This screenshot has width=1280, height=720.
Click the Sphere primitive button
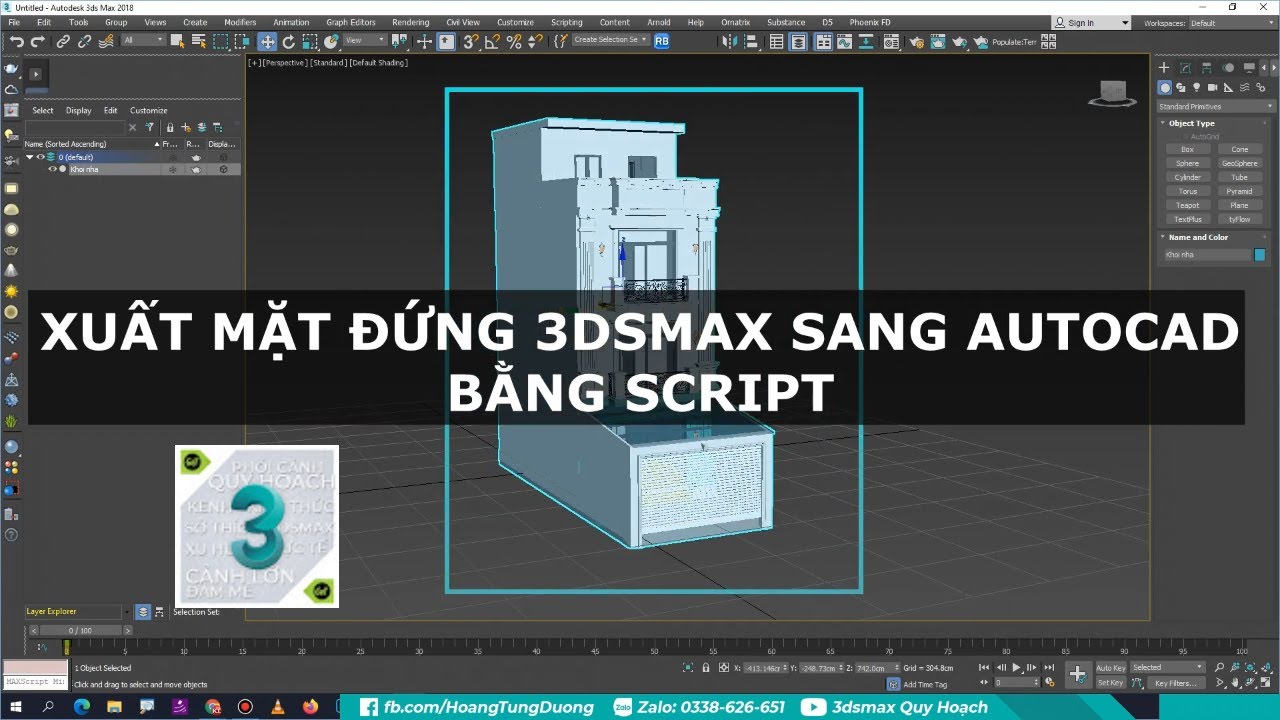click(x=1187, y=163)
